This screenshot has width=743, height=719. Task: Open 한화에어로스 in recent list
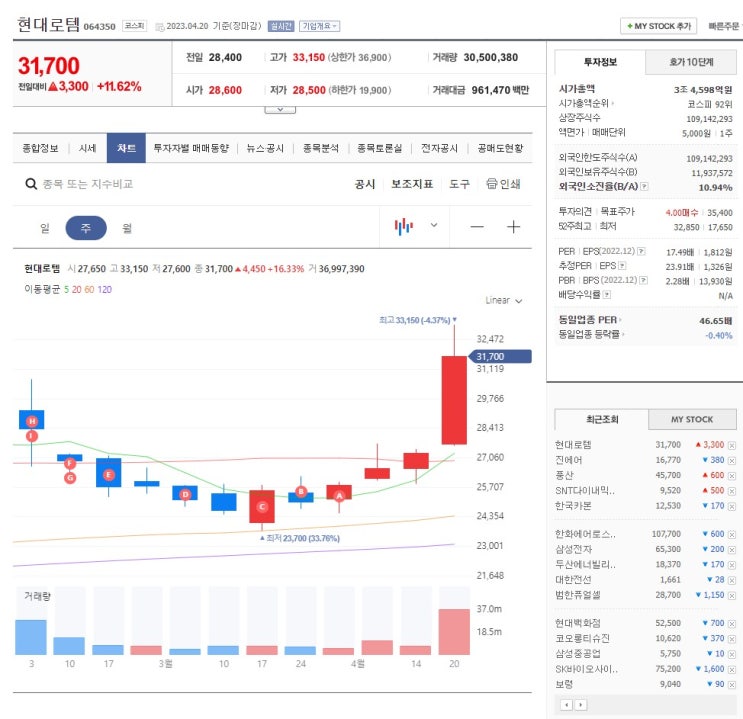585,534
